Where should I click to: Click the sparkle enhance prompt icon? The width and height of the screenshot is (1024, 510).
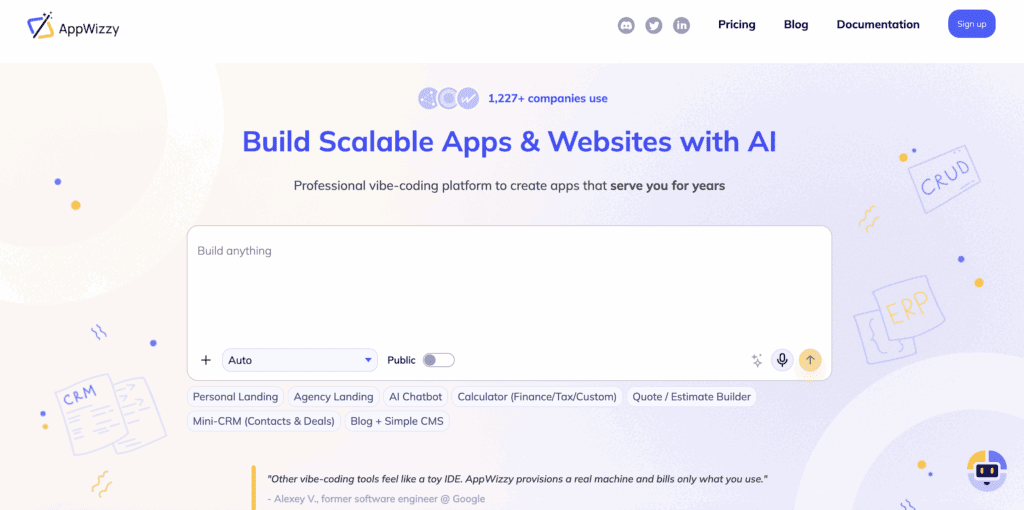point(757,360)
